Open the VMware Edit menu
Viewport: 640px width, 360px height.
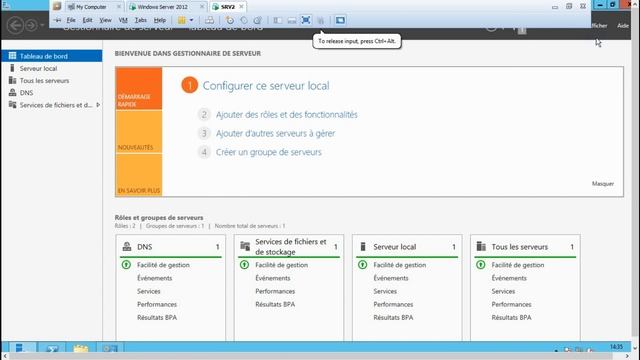pos(87,20)
